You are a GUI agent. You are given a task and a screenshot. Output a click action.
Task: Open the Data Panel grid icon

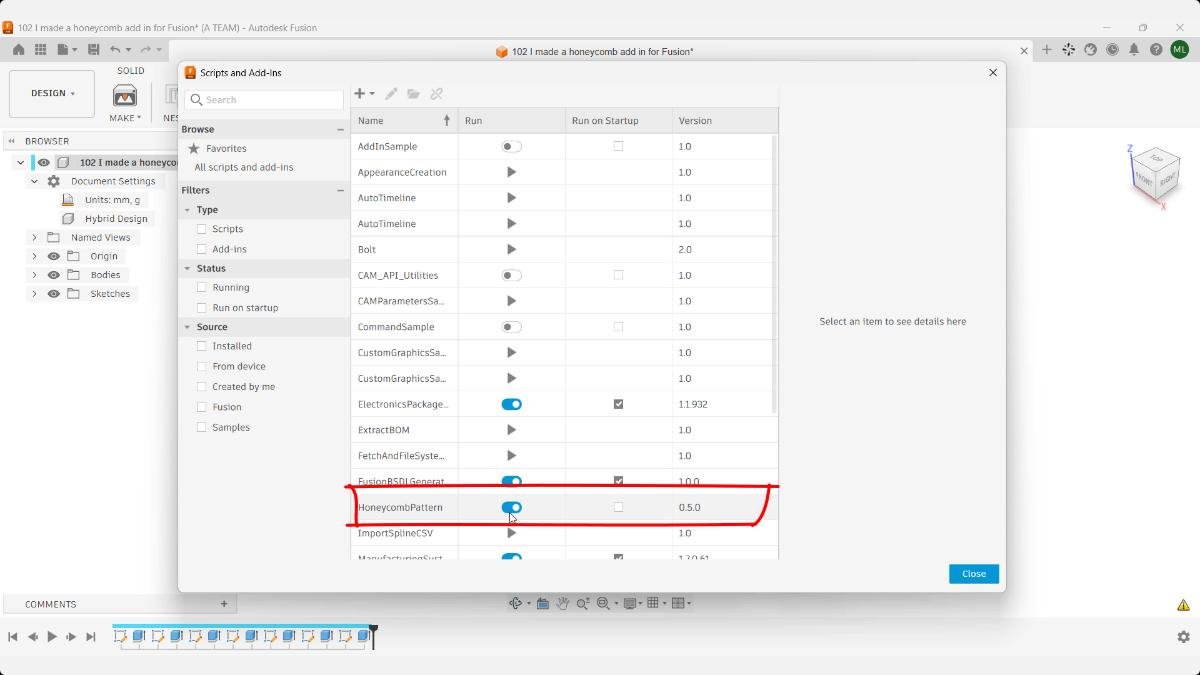[41, 49]
